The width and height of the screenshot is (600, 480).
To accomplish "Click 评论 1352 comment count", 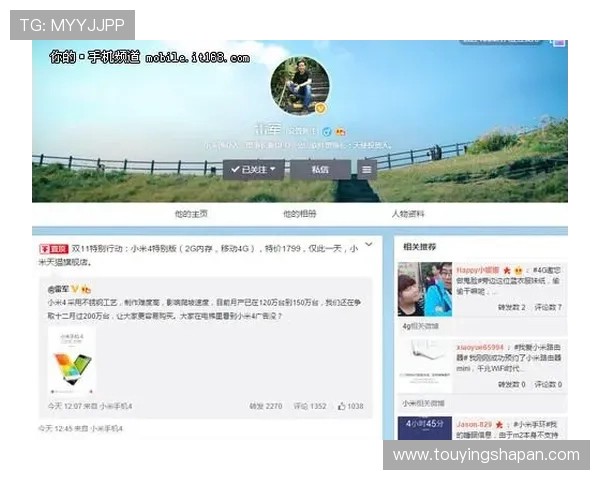I will (310, 406).
